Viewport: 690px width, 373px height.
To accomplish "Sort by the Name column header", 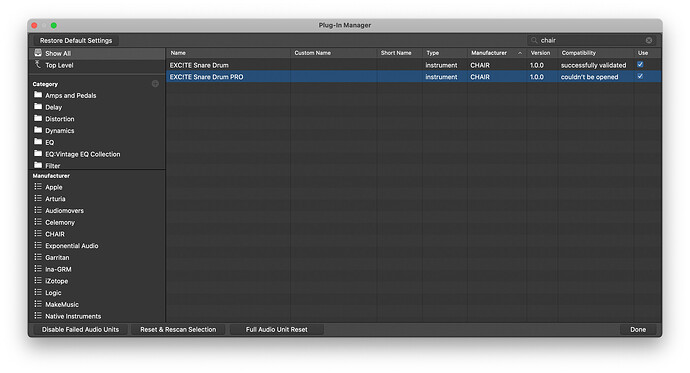I will click(x=228, y=53).
